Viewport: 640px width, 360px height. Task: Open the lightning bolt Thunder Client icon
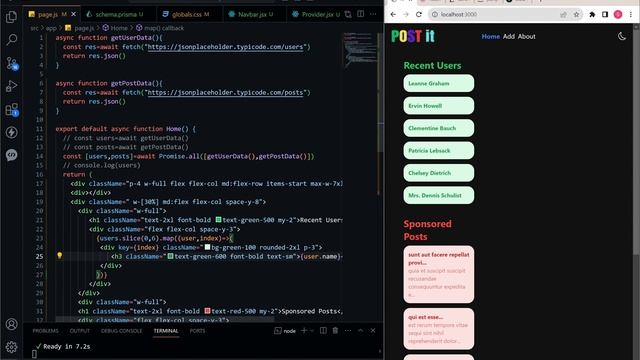(x=11, y=132)
